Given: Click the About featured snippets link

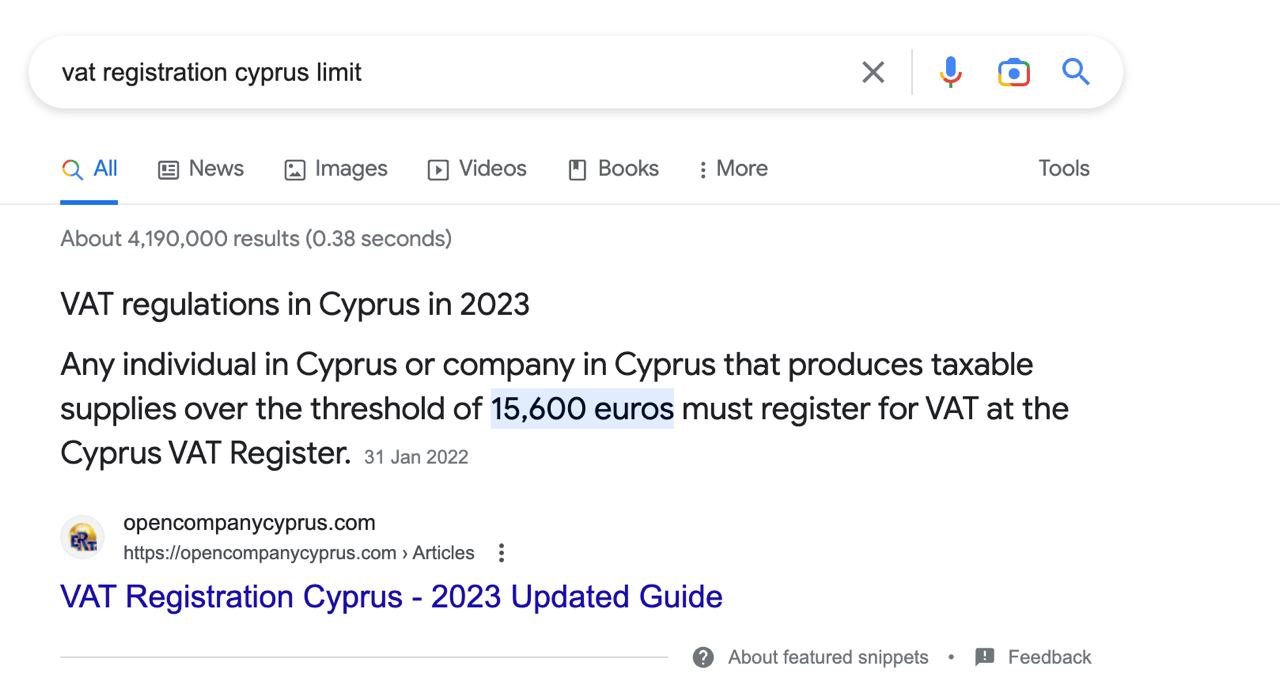Looking at the screenshot, I should [x=828, y=657].
